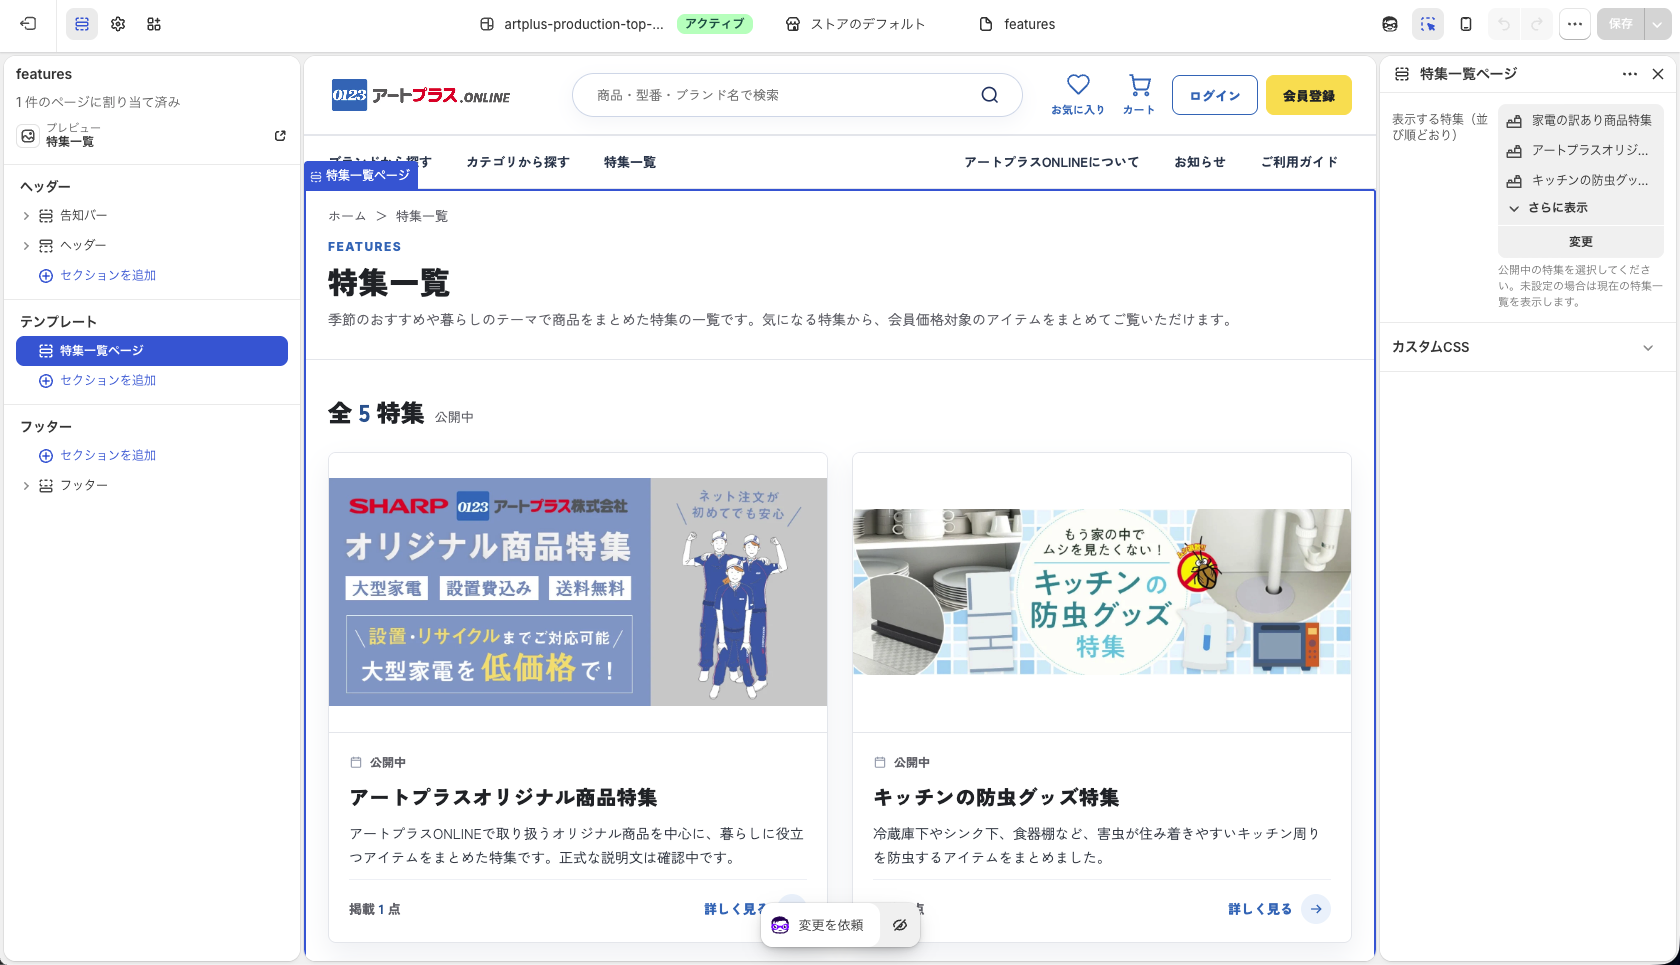The height and width of the screenshot is (965, 1680).
Task: Click the search magnifier icon
Action: point(989,95)
